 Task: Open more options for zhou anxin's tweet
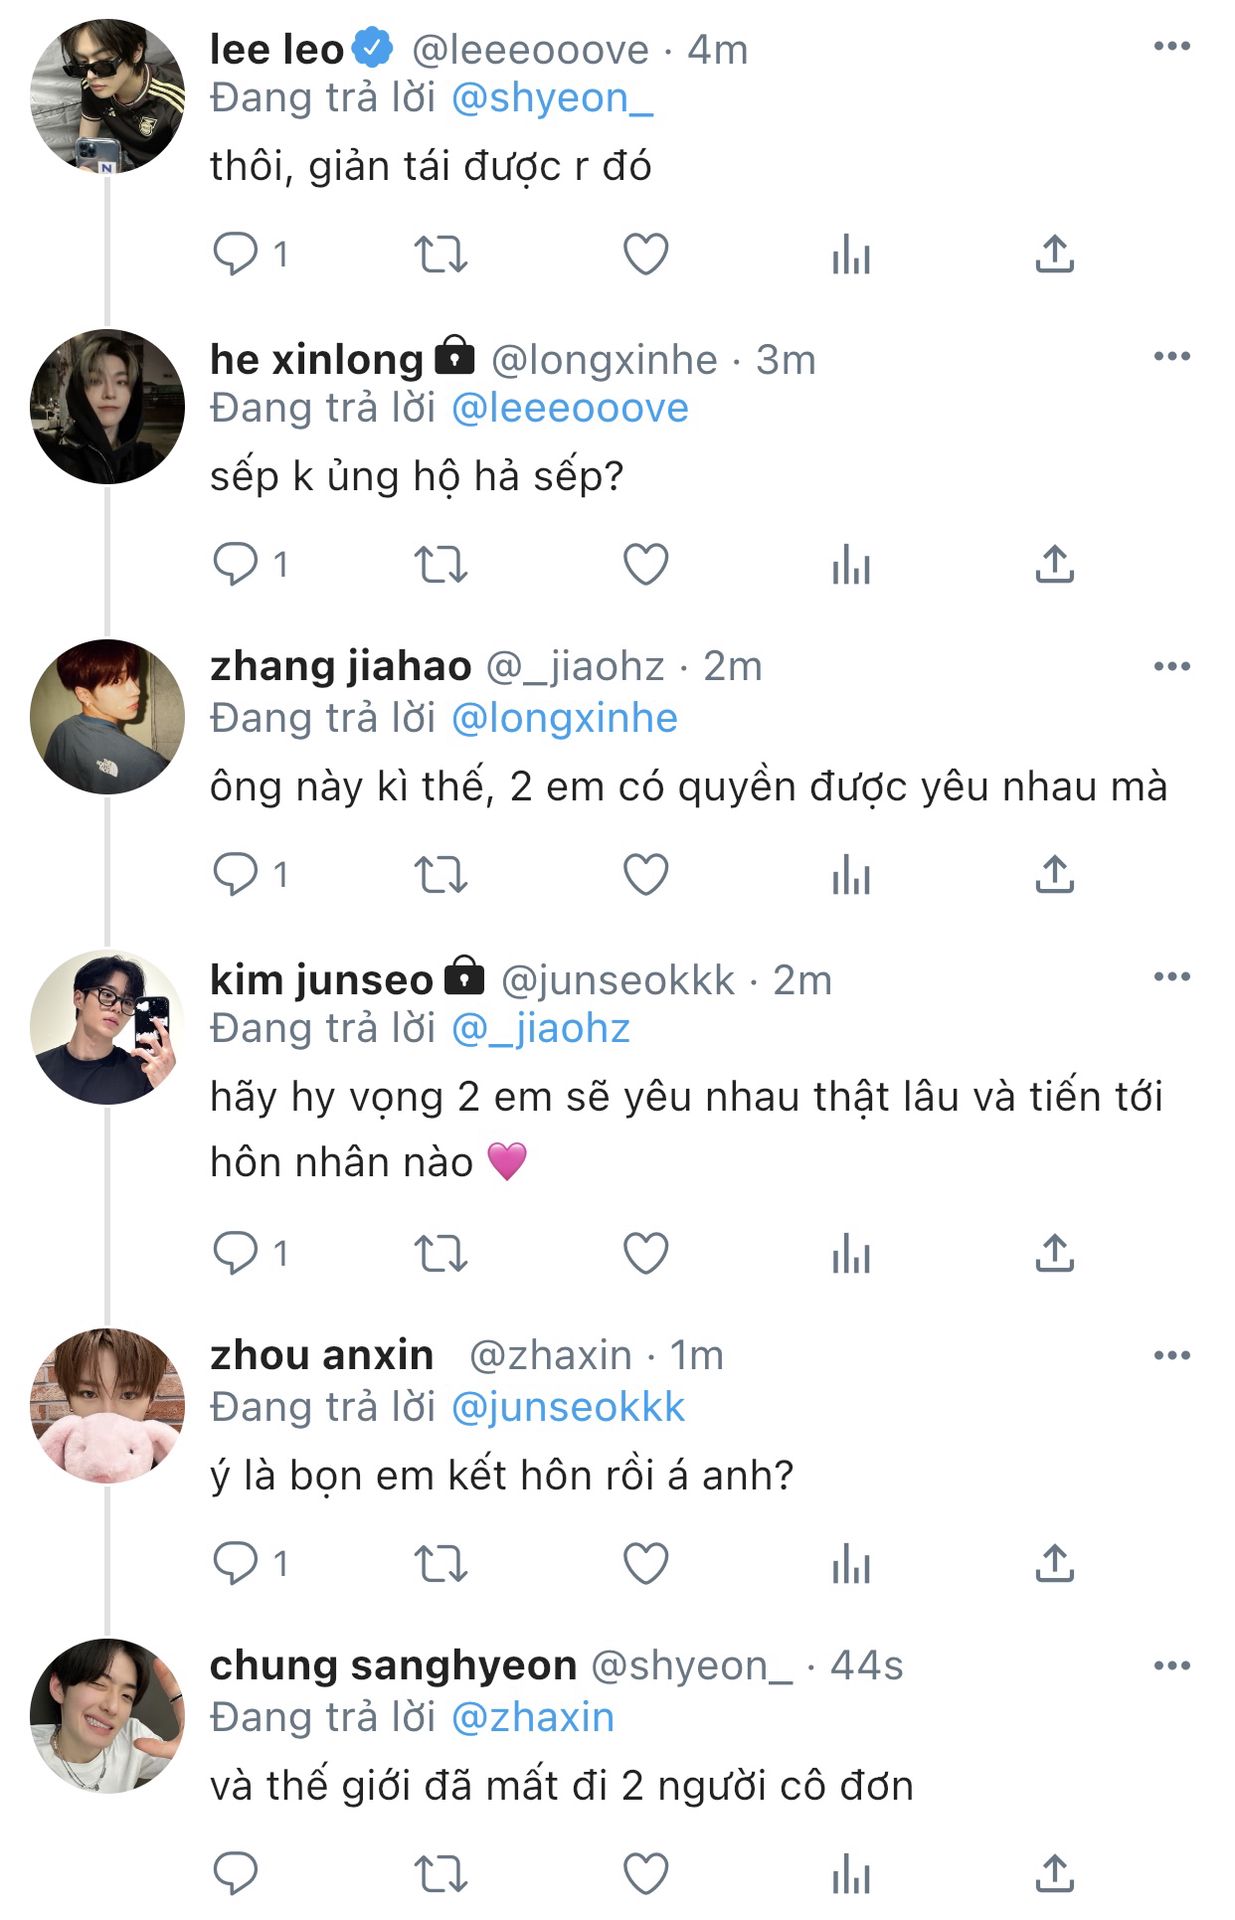click(x=1171, y=1356)
